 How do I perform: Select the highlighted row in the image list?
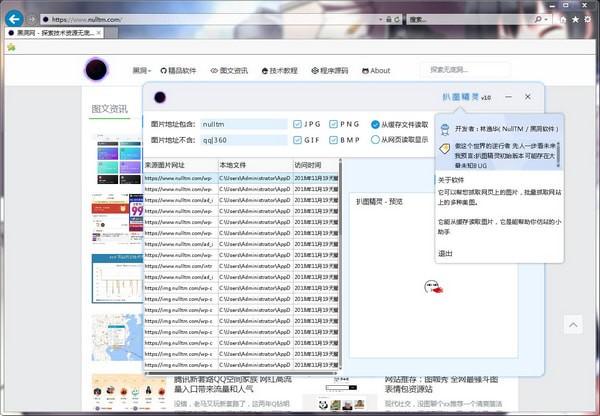tap(241, 178)
